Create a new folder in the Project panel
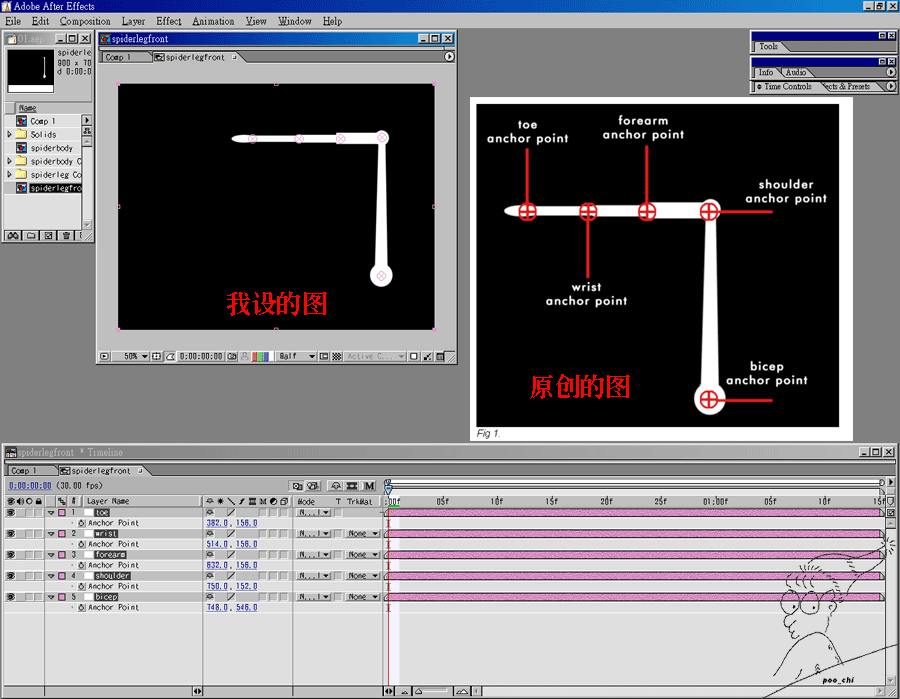 pos(31,235)
